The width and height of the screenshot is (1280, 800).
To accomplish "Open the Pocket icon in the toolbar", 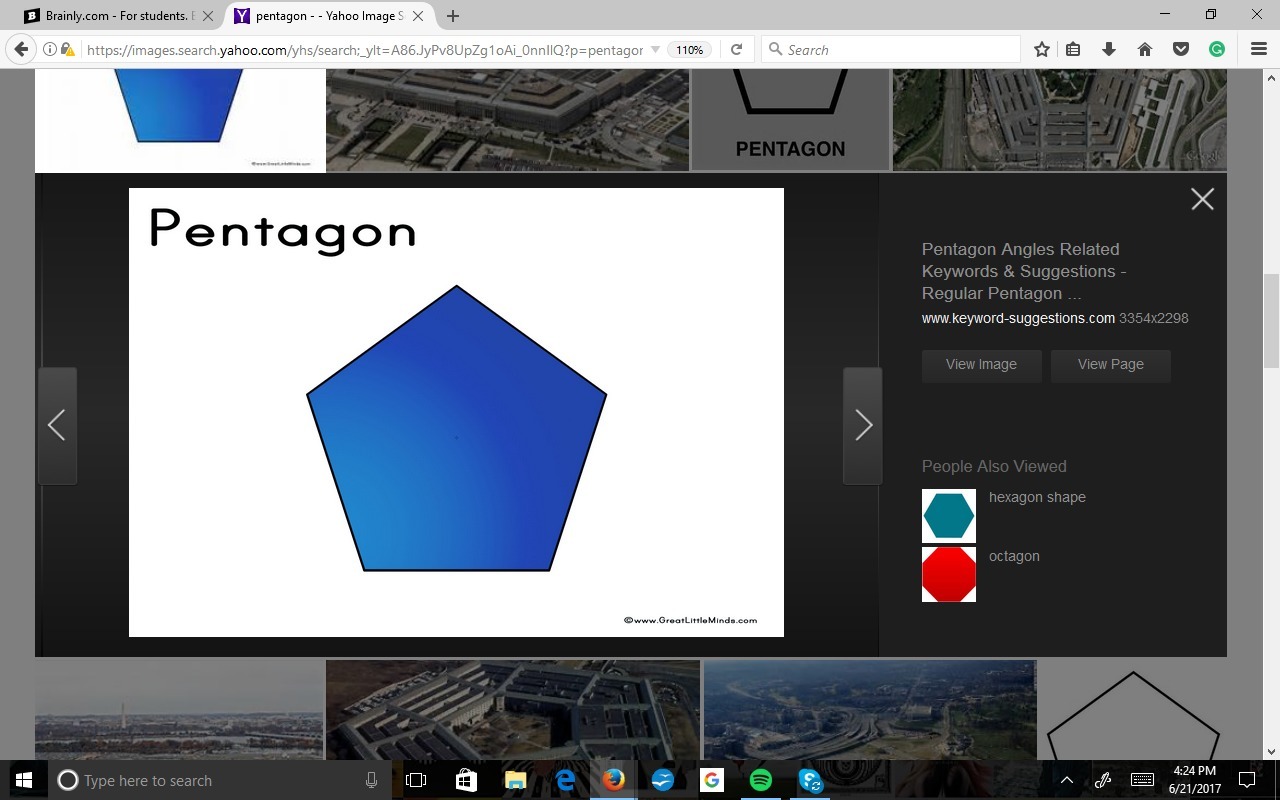I will (1181, 49).
